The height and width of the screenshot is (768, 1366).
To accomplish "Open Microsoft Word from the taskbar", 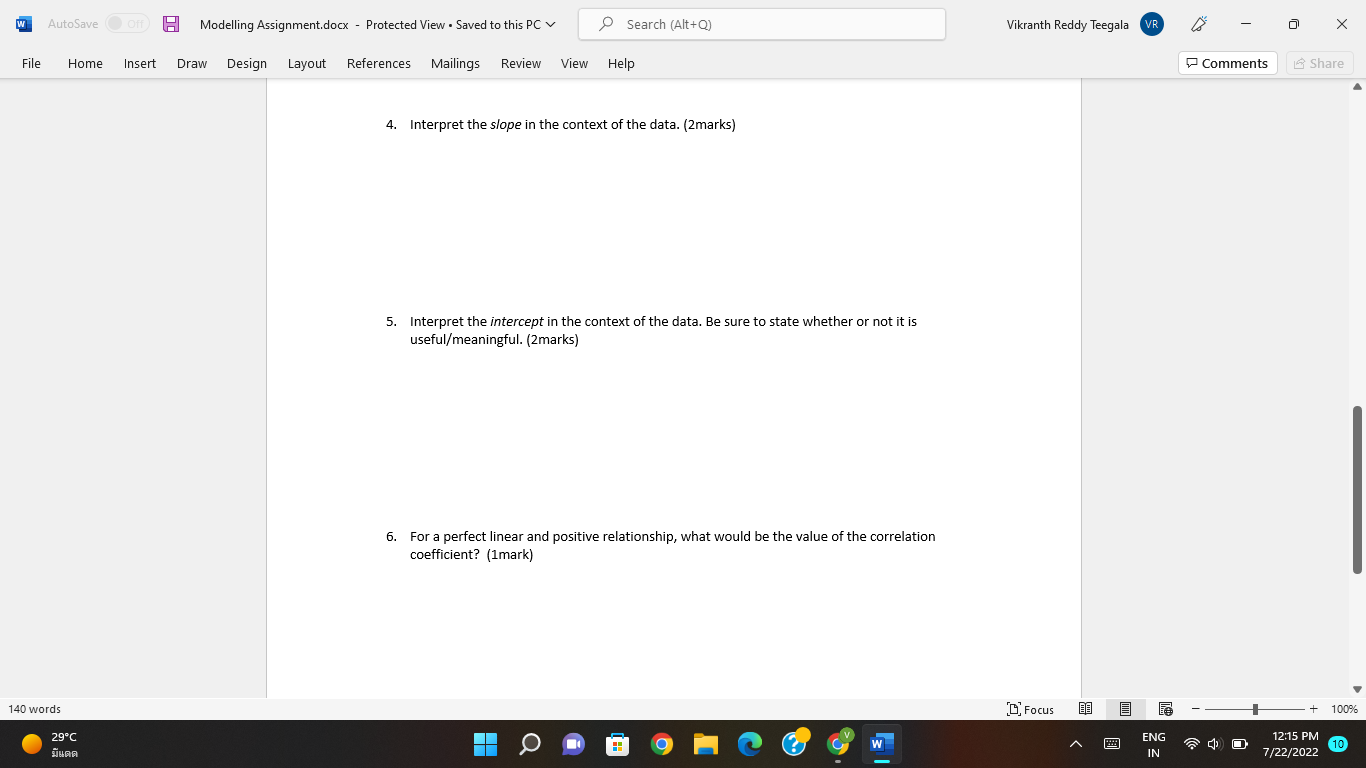I will point(881,744).
